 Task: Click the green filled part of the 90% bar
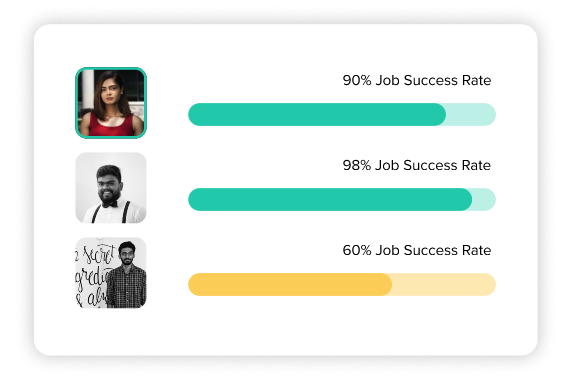tap(317, 115)
